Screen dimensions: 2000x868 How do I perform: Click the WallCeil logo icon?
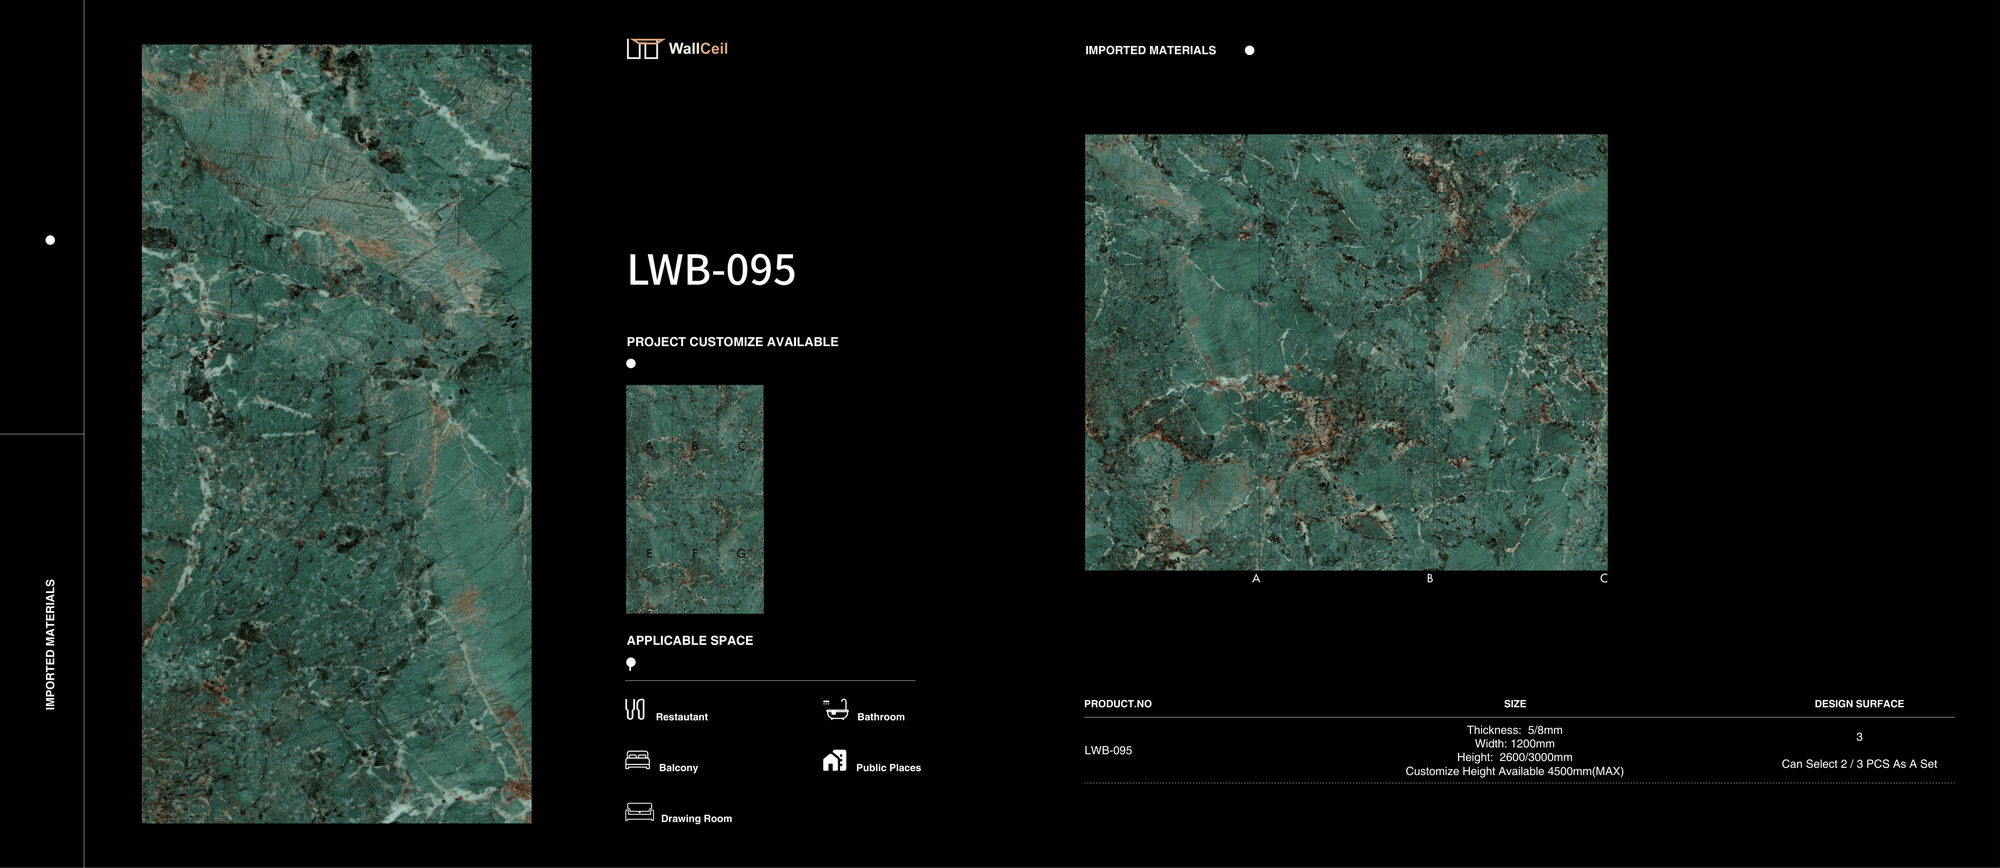pyautogui.click(x=645, y=48)
